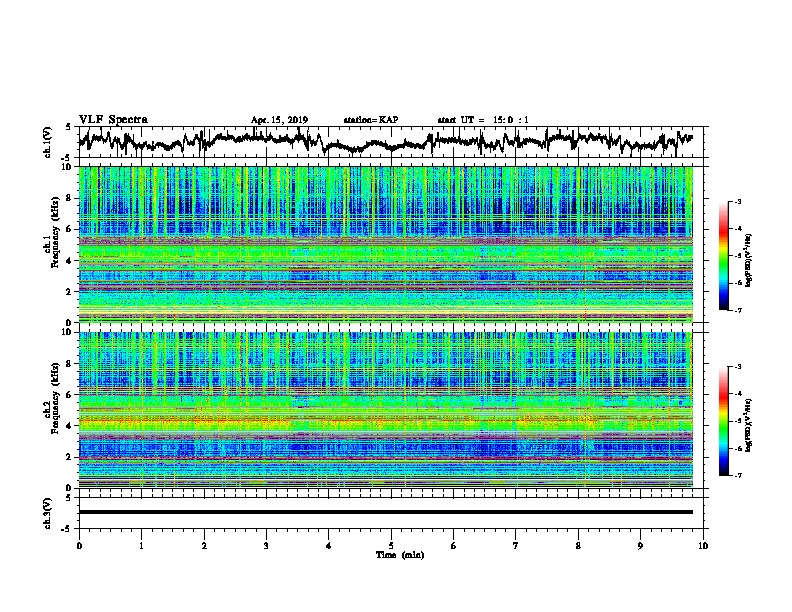792x612 pixels.
Task: Click the thick black ch.3 flat line
Action: (385, 512)
